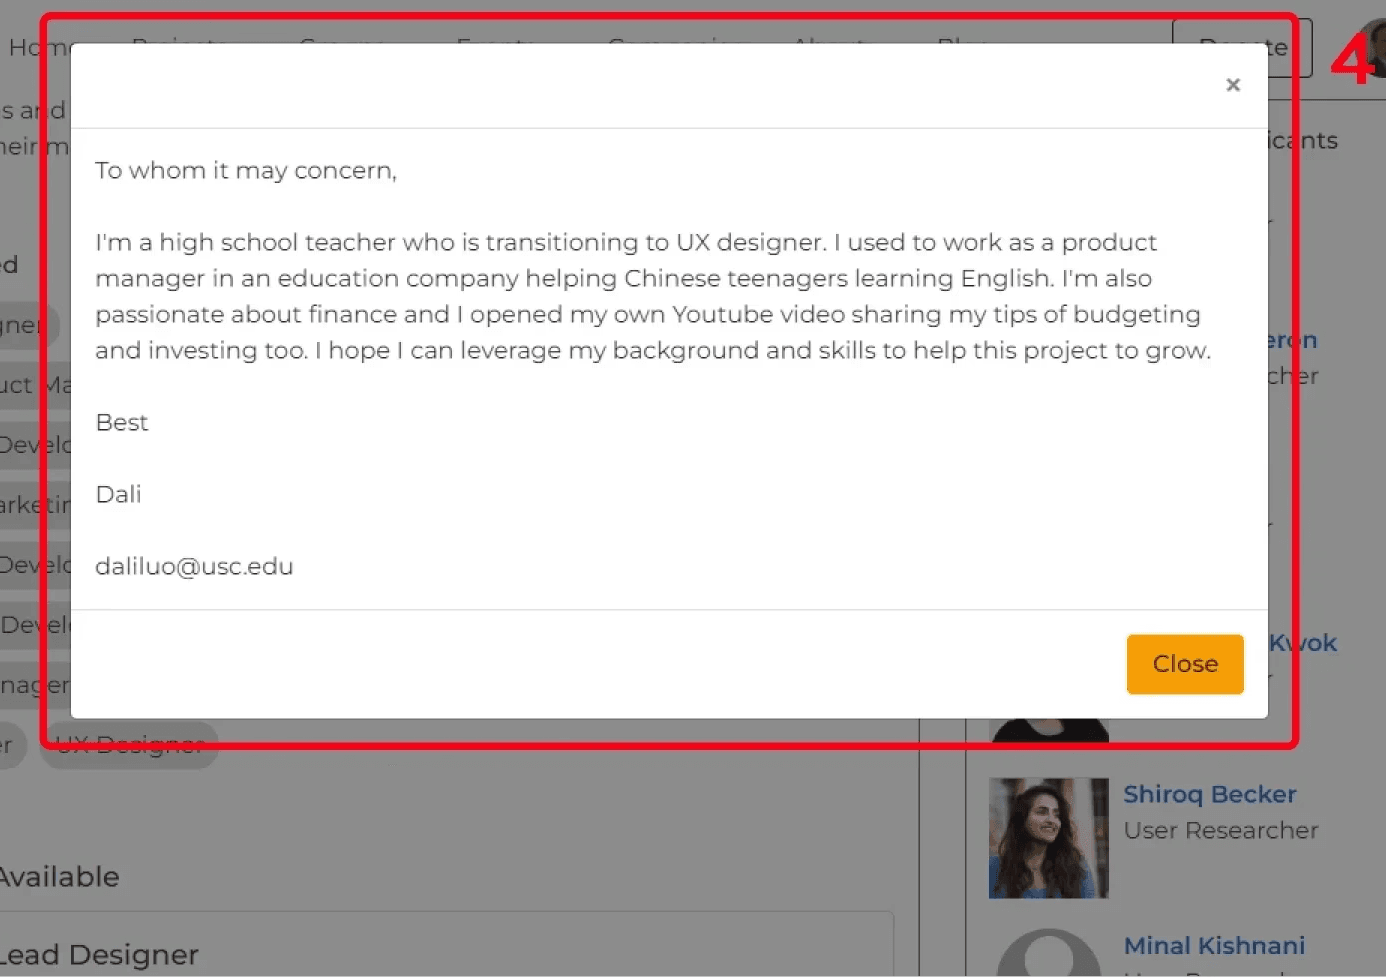
Task: Click the orange Close button
Action: pos(1185,664)
